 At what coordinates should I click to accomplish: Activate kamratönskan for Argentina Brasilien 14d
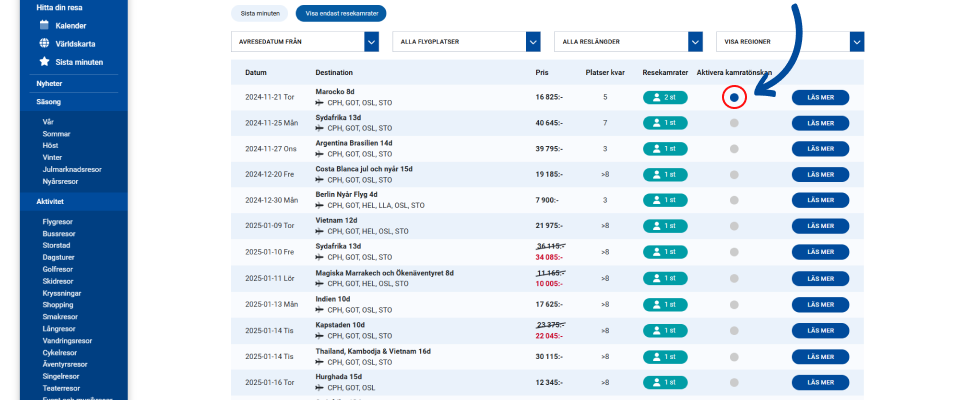pos(734,149)
